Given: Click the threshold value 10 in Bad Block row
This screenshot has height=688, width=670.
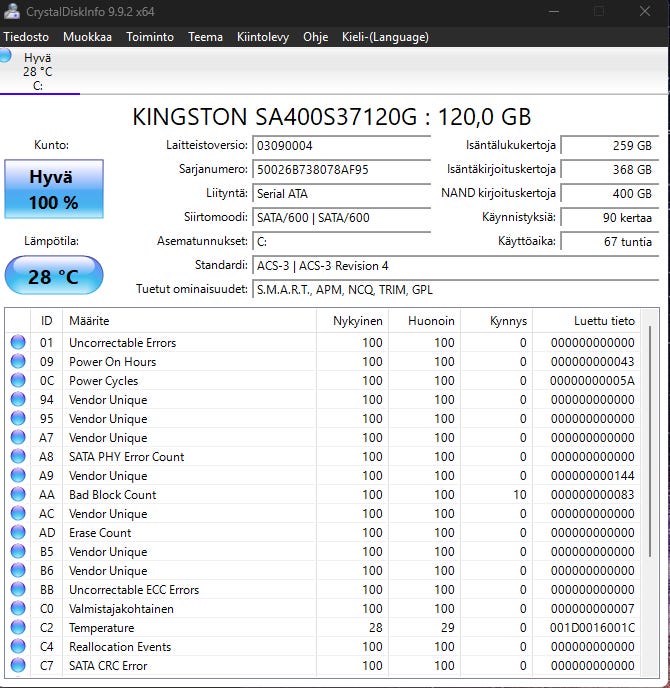Looking at the screenshot, I should pyautogui.click(x=520, y=494).
